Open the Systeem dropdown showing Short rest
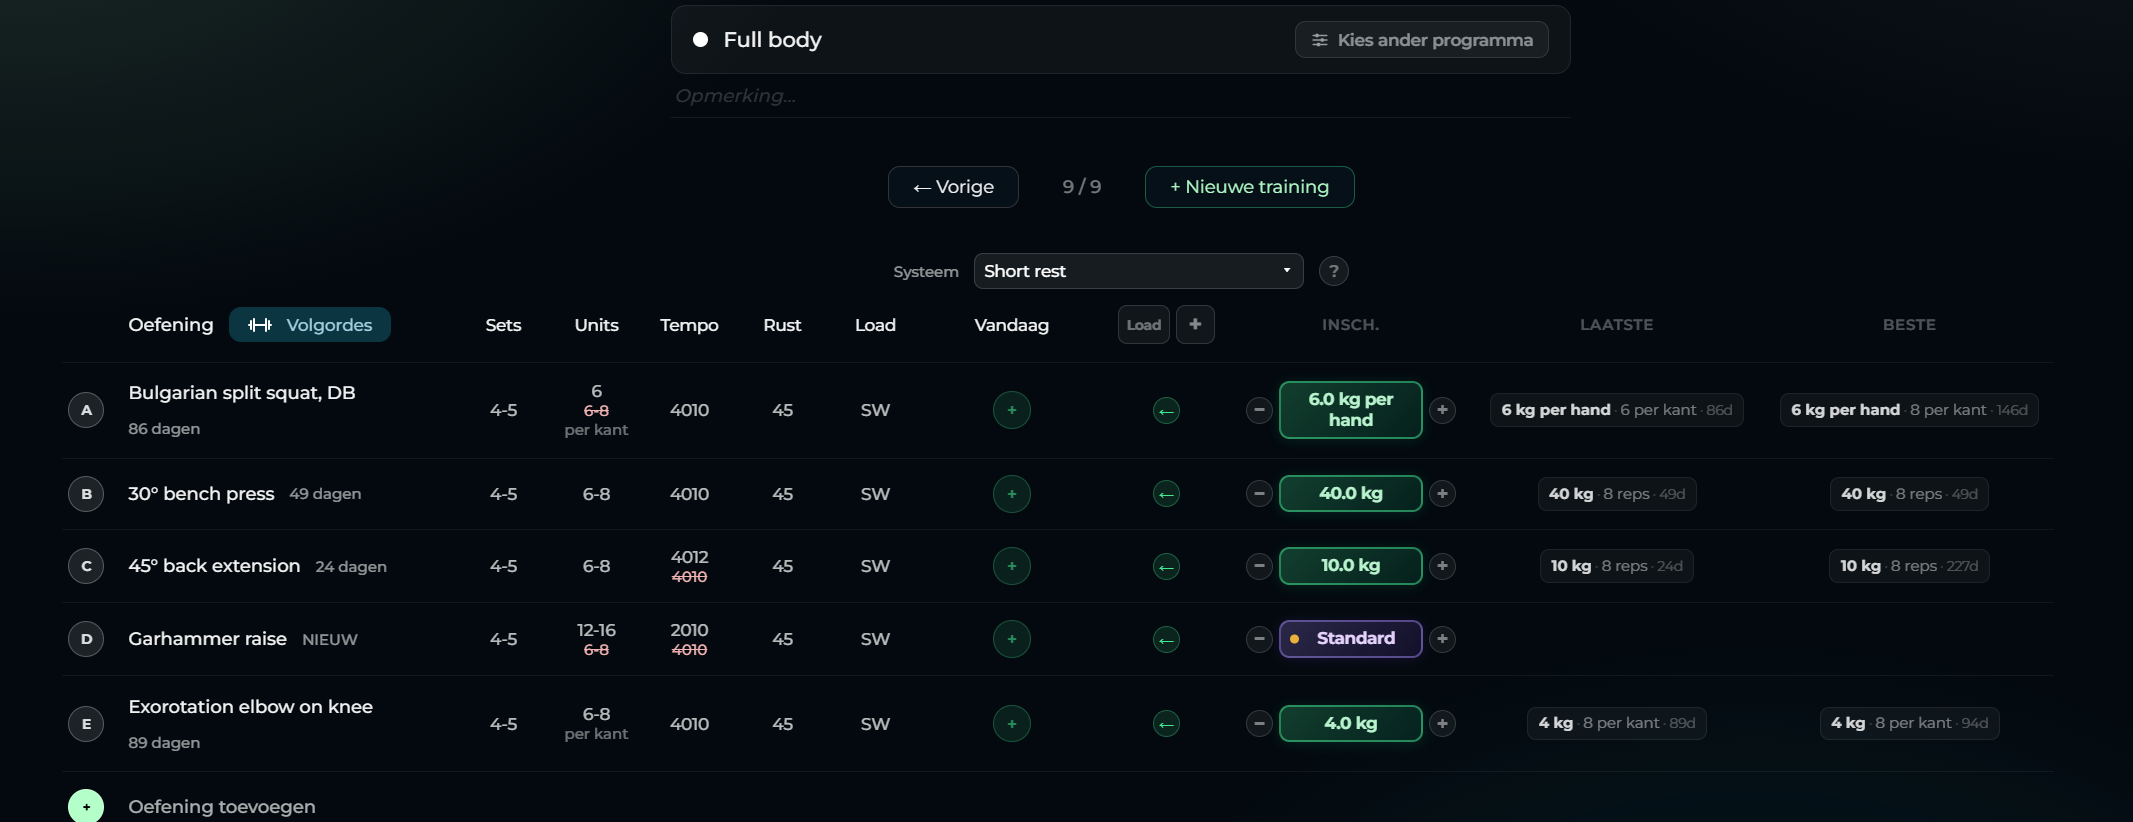 pyautogui.click(x=1138, y=271)
